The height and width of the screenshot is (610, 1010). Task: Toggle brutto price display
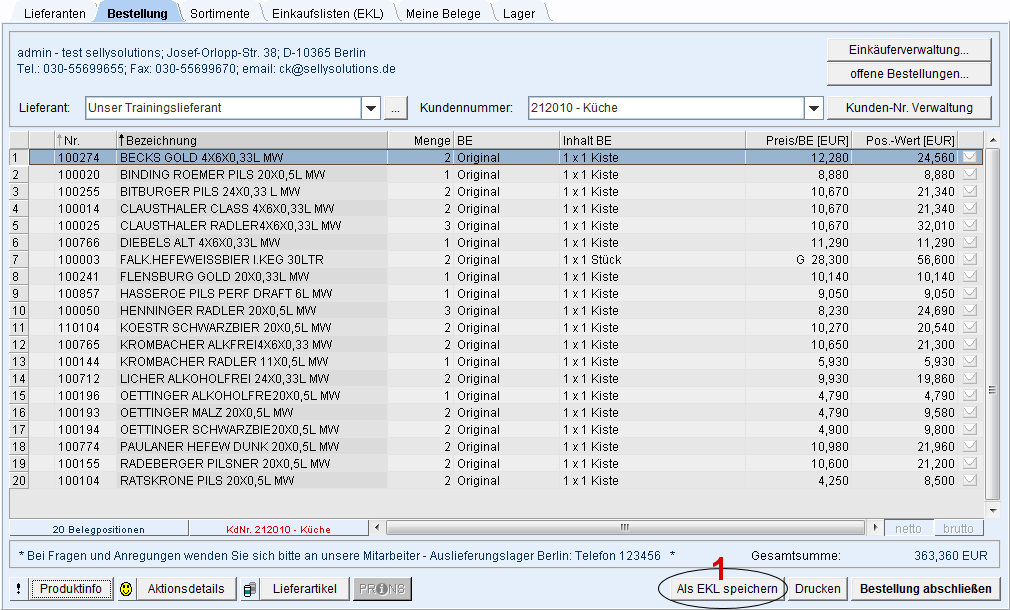958,528
